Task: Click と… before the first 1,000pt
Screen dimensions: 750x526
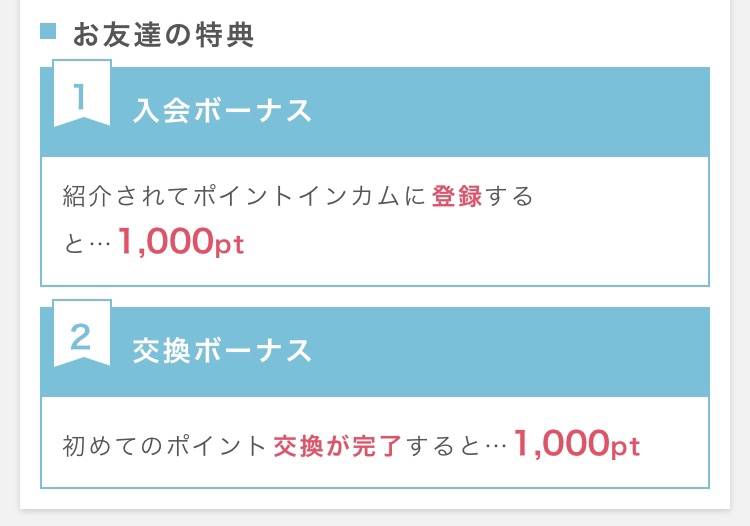Action: (x=88, y=244)
